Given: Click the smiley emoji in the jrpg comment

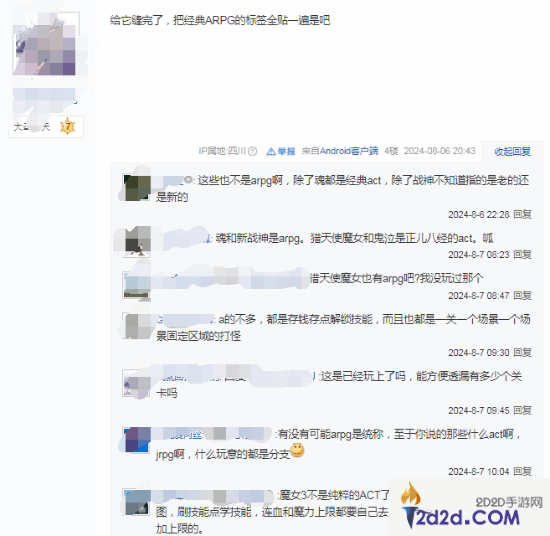Looking at the screenshot, I should [297, 450].
